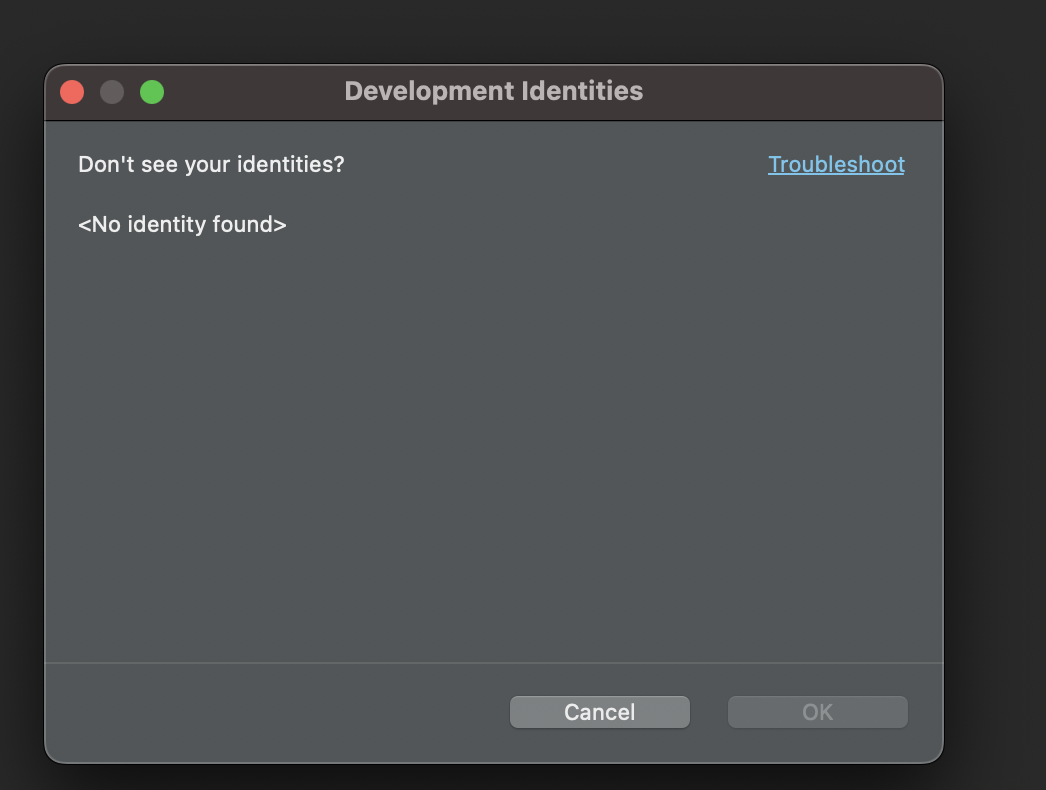Click the disabled OK button
The image size is (1046, 790).
817,712
